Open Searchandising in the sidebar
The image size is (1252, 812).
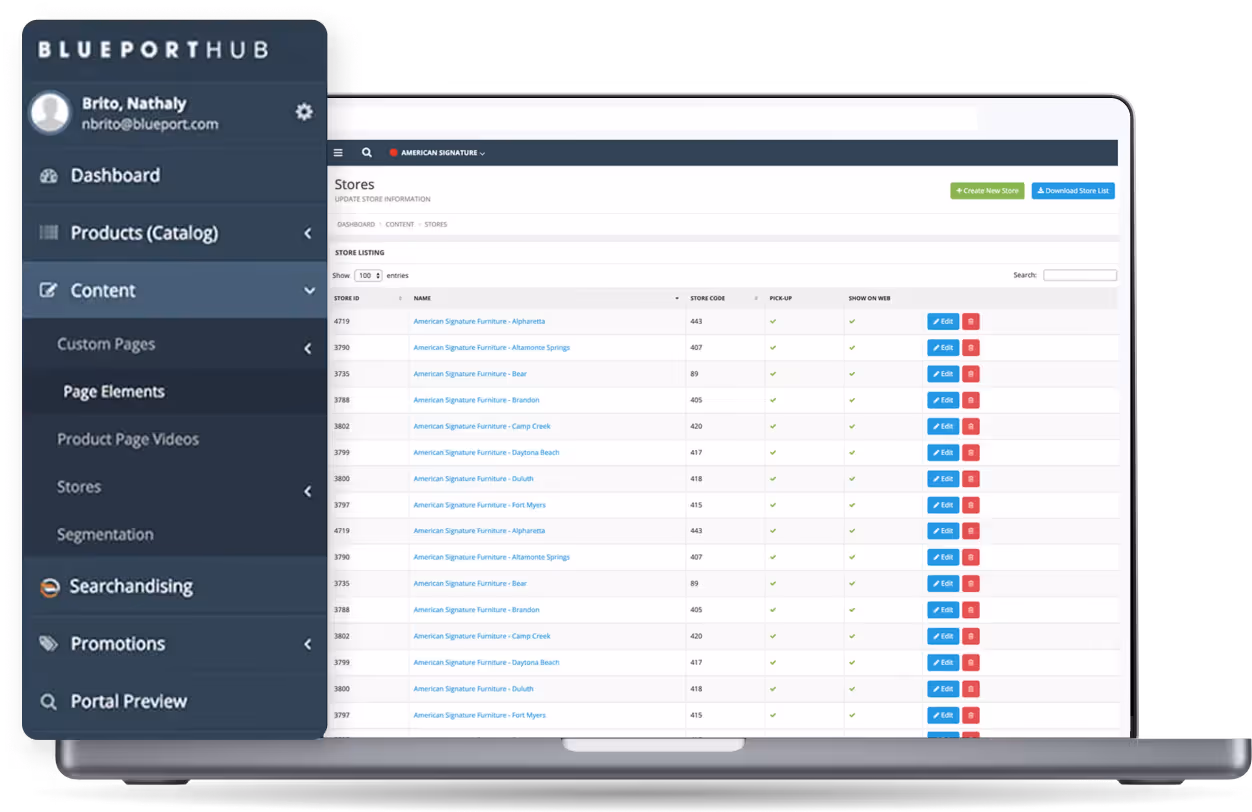(x=131, y=587)
